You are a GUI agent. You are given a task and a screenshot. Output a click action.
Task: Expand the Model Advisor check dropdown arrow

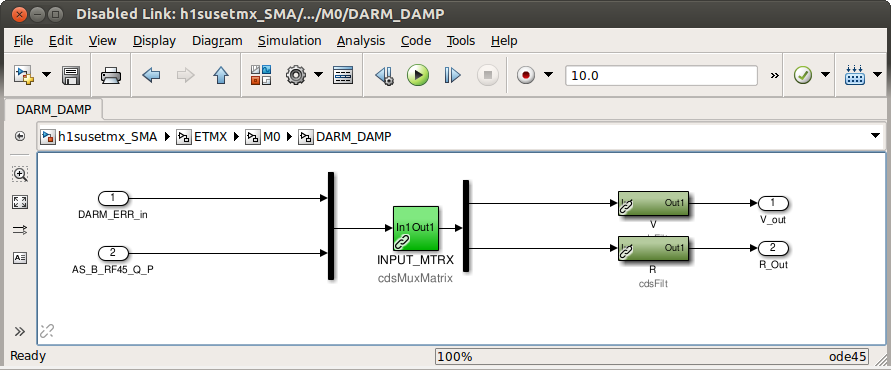tap(825, 75)
